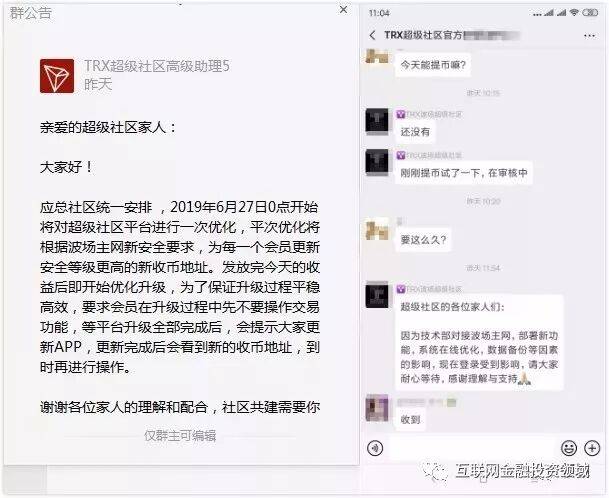Tap the avatar beside 今天能提币嘛?

[377, 57]
